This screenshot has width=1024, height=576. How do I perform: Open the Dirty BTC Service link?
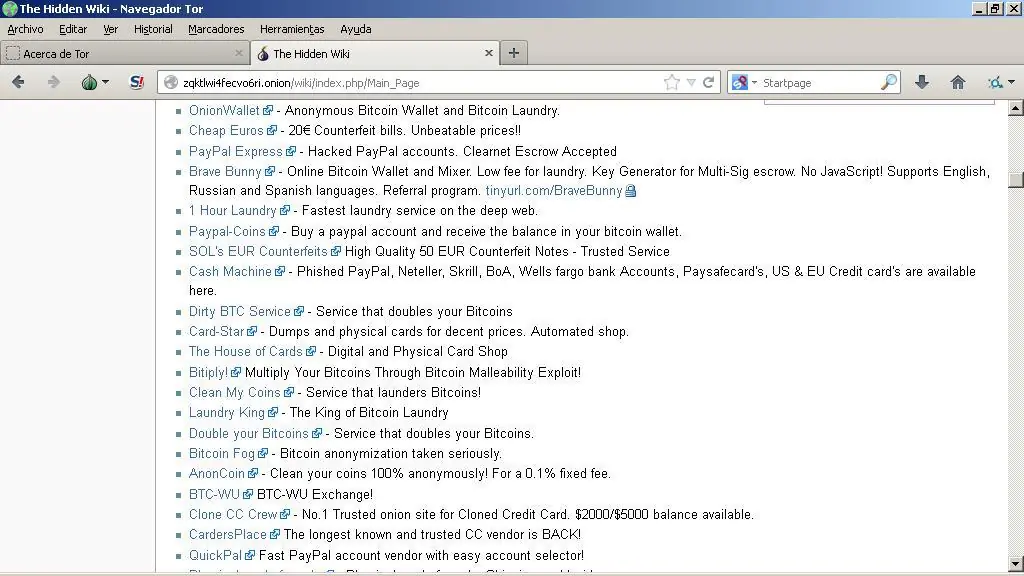[x=240, y=312]
